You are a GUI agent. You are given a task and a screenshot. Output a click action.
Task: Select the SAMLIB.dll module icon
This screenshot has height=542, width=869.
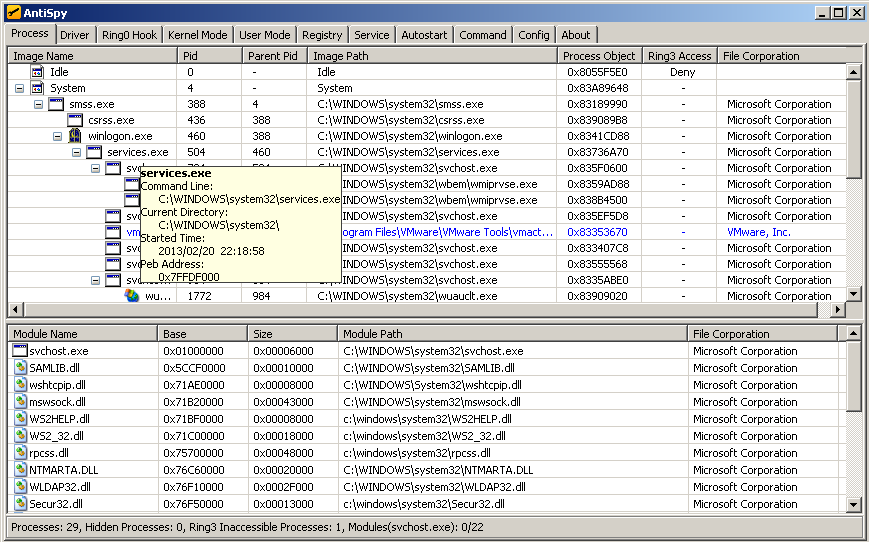[20, 368]
